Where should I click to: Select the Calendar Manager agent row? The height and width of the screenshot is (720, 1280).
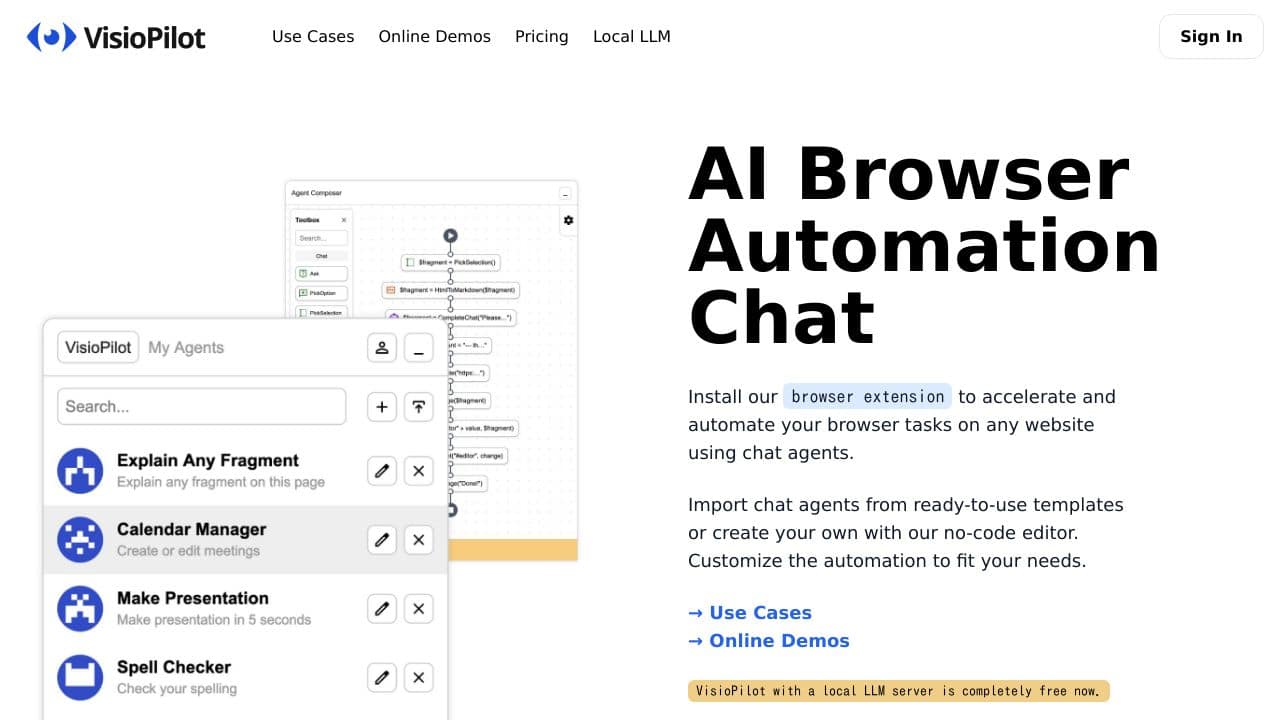coord(245,540)
